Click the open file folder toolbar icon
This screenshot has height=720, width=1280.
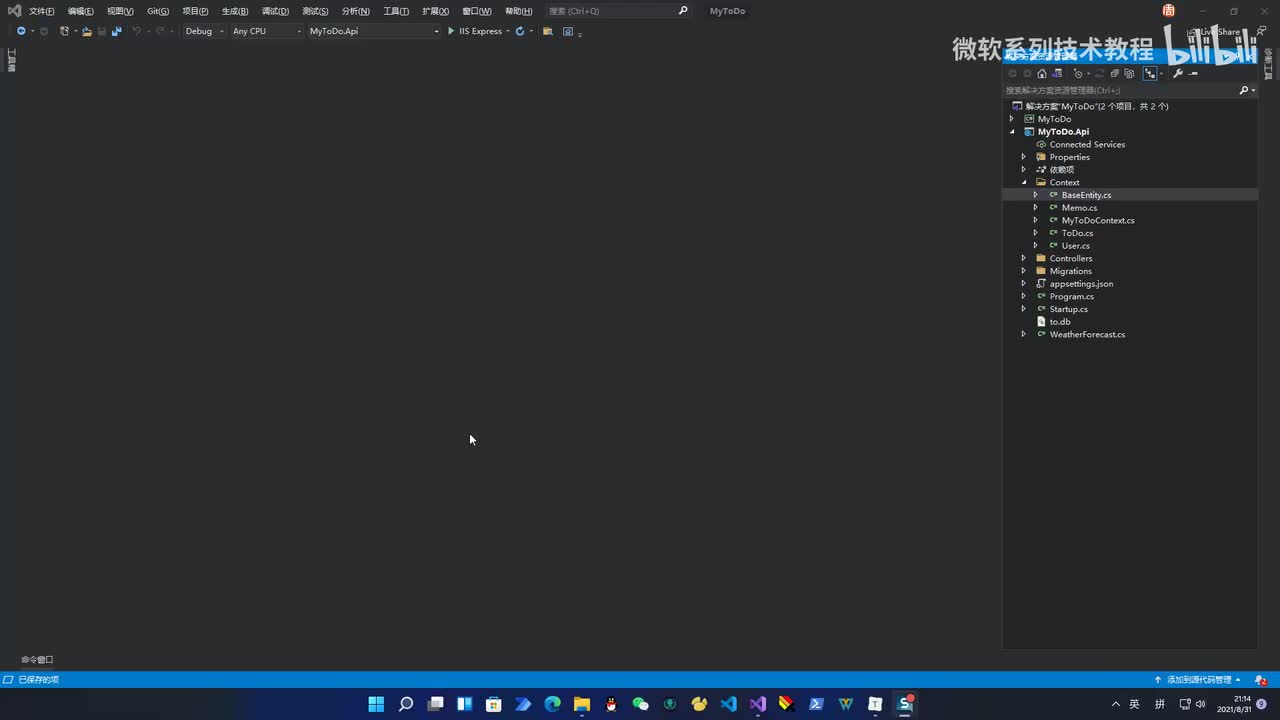(87, 31)
